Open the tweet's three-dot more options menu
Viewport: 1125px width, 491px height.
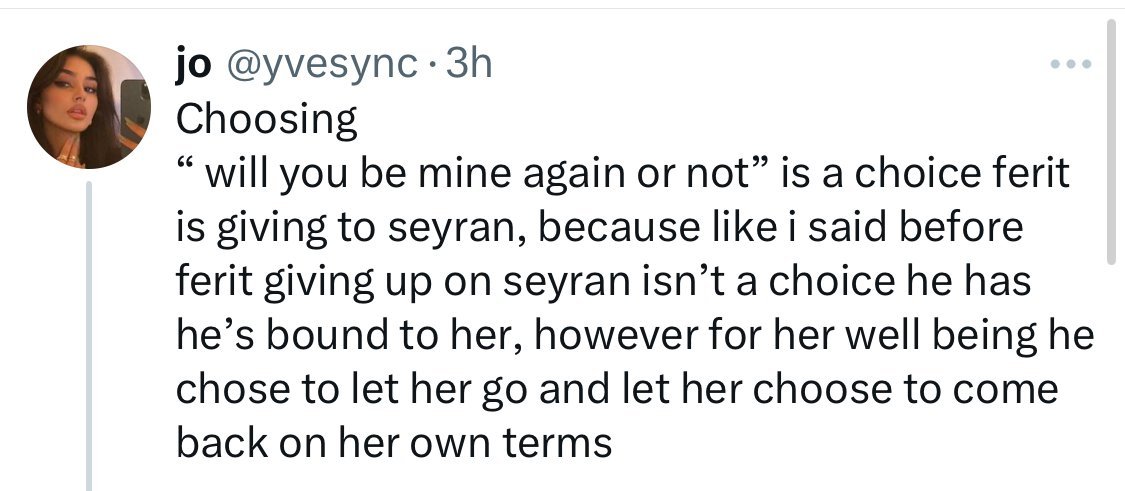(x=1071, y=66)
